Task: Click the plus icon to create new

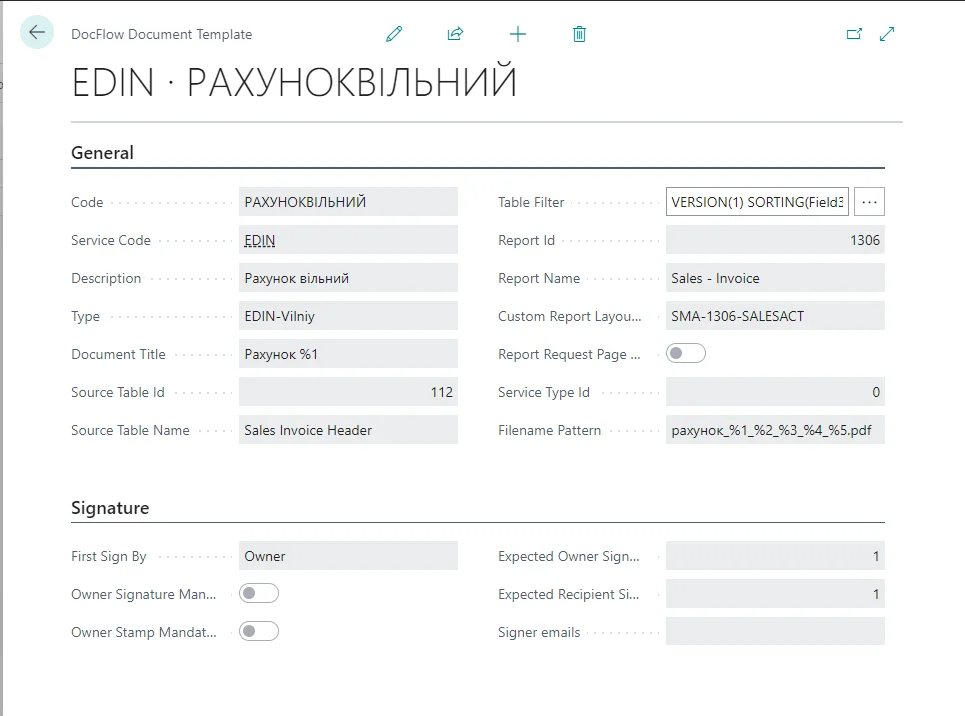Action: (517, 34)
